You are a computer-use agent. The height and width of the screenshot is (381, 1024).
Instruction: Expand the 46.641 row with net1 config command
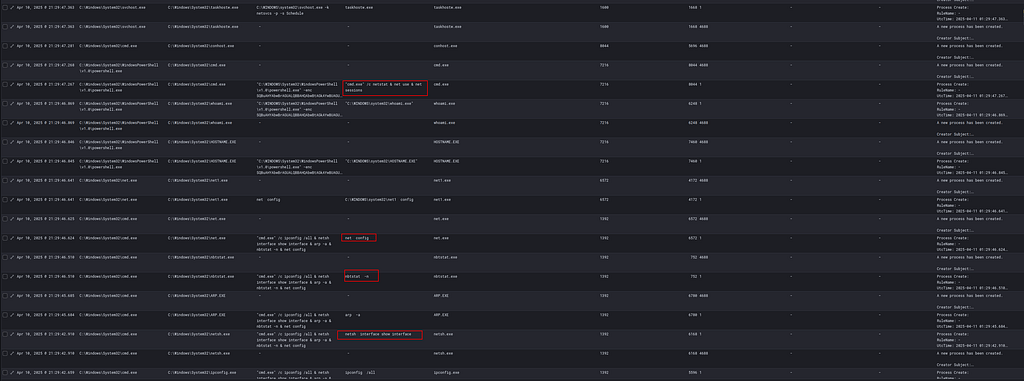coord(12,199)
